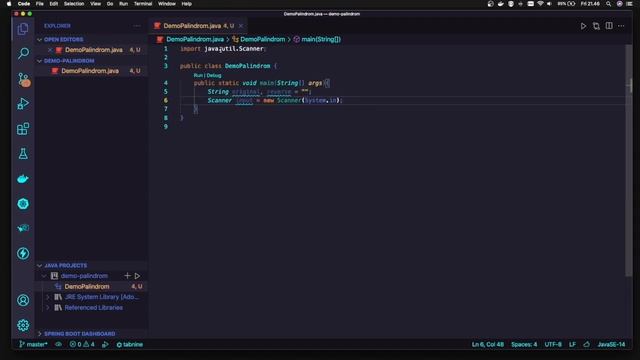Open macOS Spotlight search icon
This screenshot has width=640, height=360.
609,4
